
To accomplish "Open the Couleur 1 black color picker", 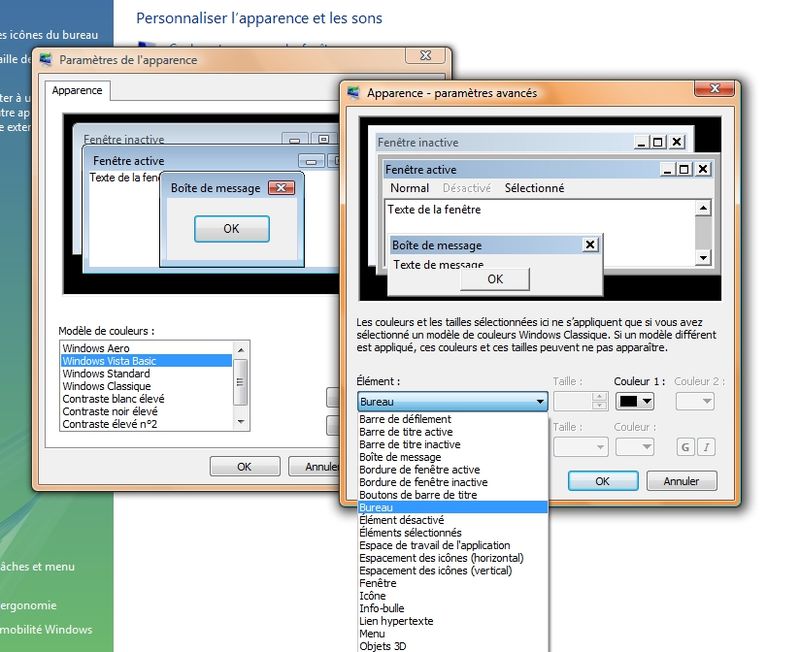I will click(635, 402).
